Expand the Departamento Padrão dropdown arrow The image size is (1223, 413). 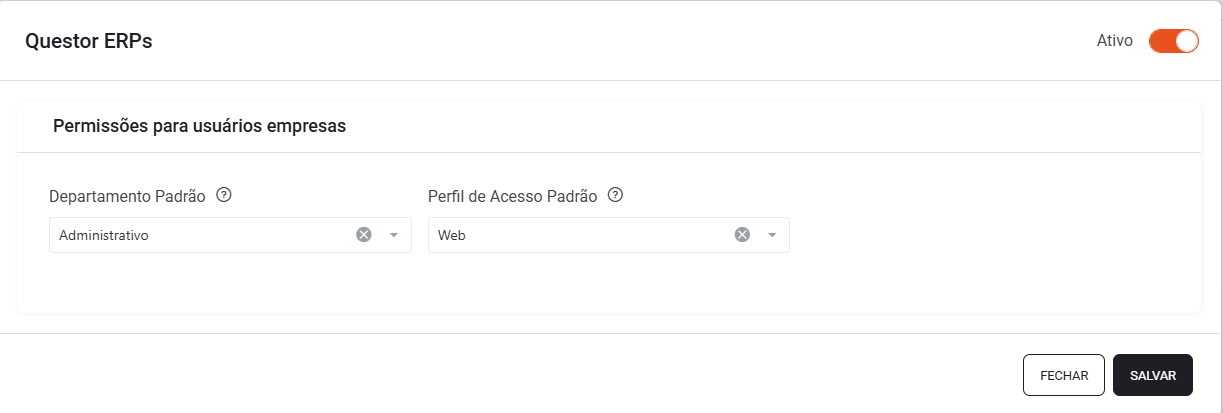point(394,235)
